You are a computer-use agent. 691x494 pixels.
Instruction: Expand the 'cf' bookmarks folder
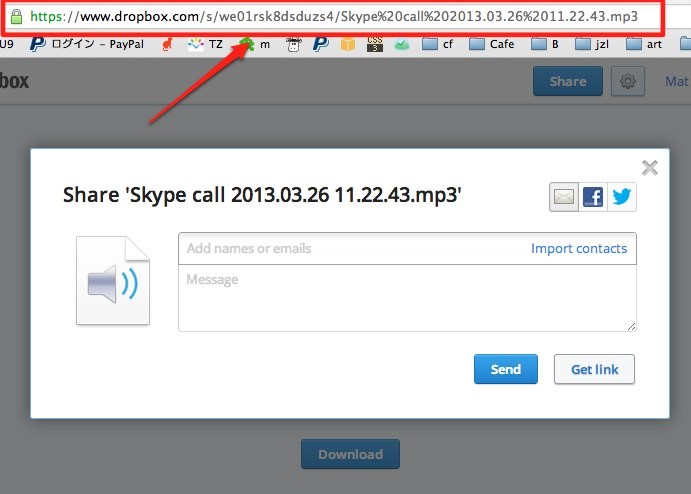437,44
